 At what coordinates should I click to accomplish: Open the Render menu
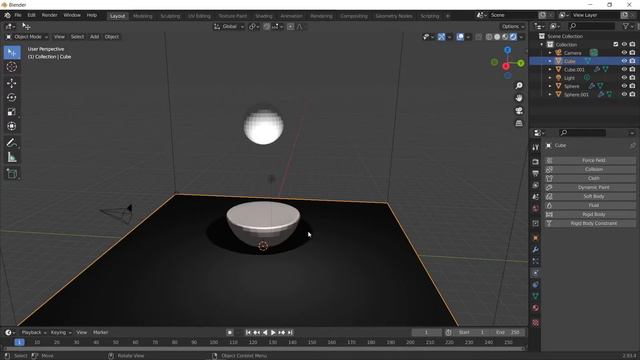pos(50,15)
